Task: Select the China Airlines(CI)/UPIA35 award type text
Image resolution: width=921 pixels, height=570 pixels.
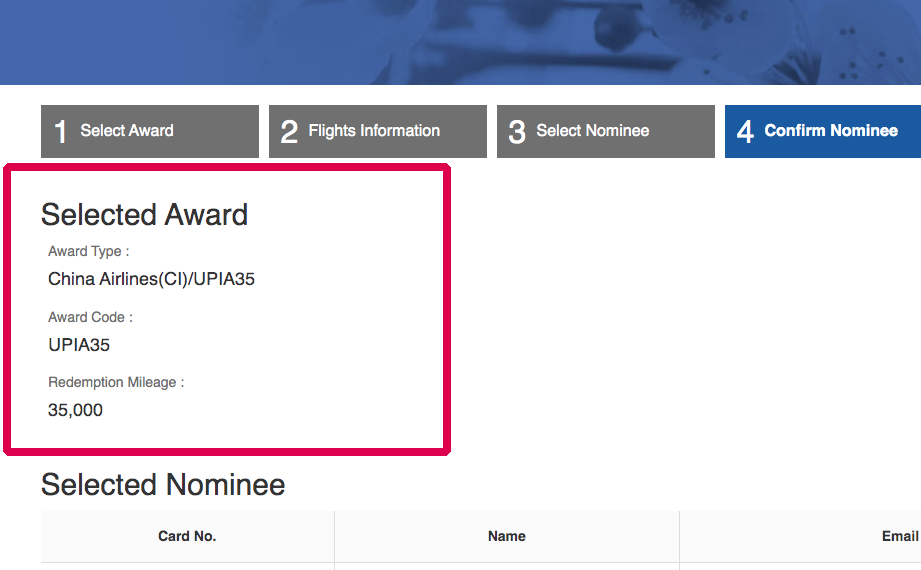Action: click(151, 279)
